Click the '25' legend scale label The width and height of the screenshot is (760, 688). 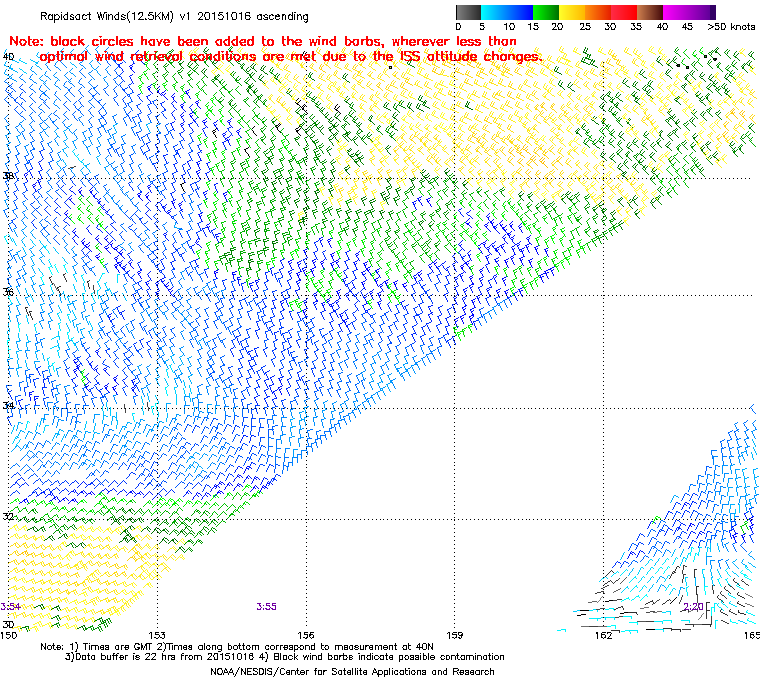585,27
